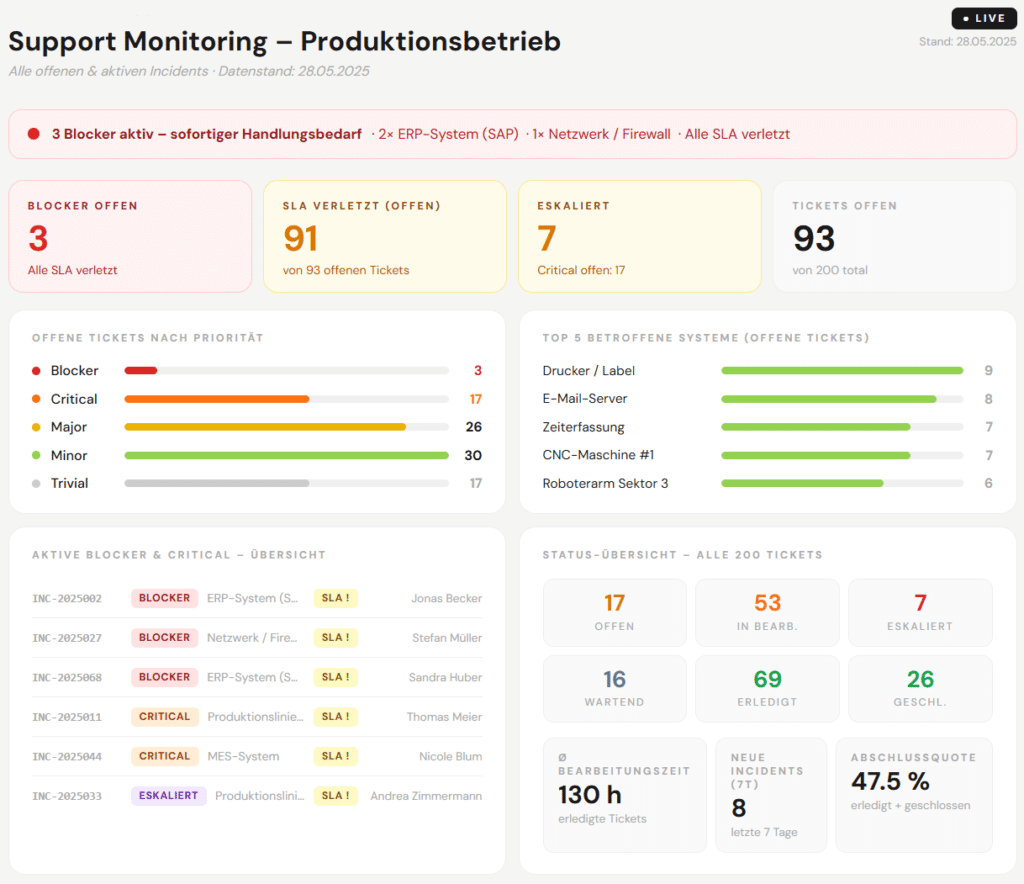Click SLA ! badge for Thomas Meier
Image resolution: width=1024 pixels, height=884 pixels.
tap(336, 717)
